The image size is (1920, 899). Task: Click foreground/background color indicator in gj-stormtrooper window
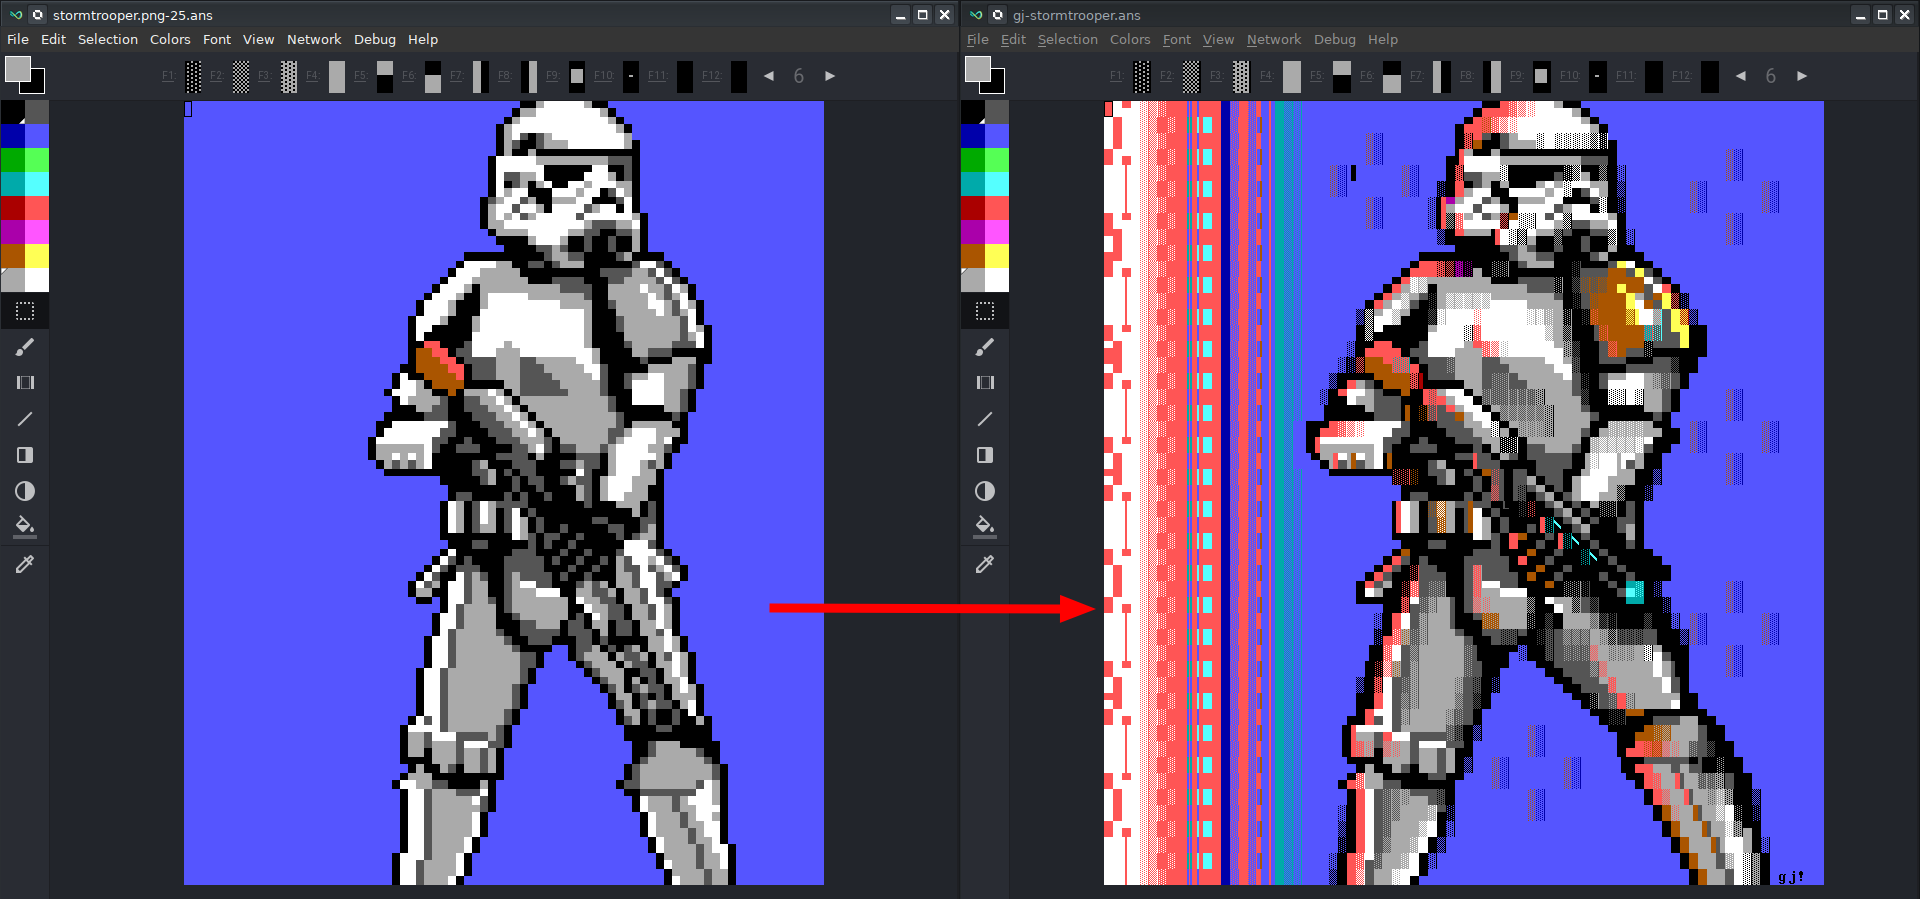[985, 75]
